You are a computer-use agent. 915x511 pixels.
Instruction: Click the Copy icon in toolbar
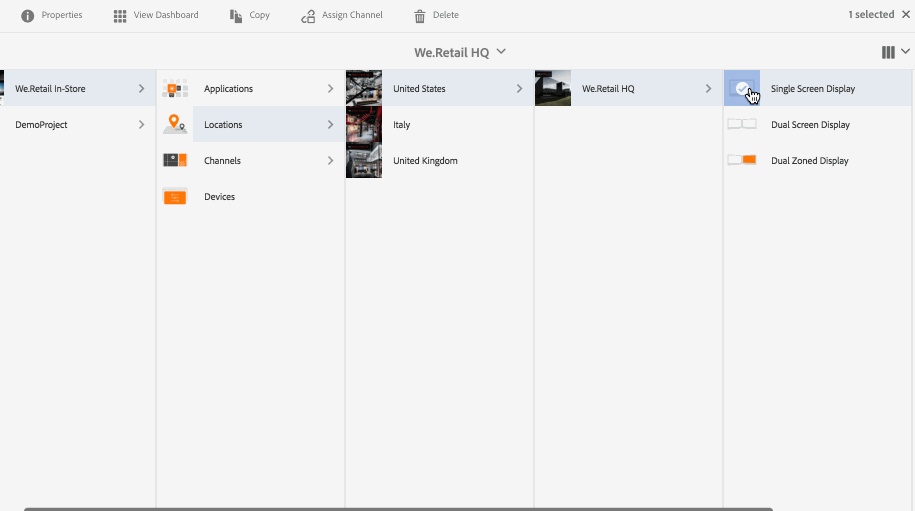pos(236,16)
